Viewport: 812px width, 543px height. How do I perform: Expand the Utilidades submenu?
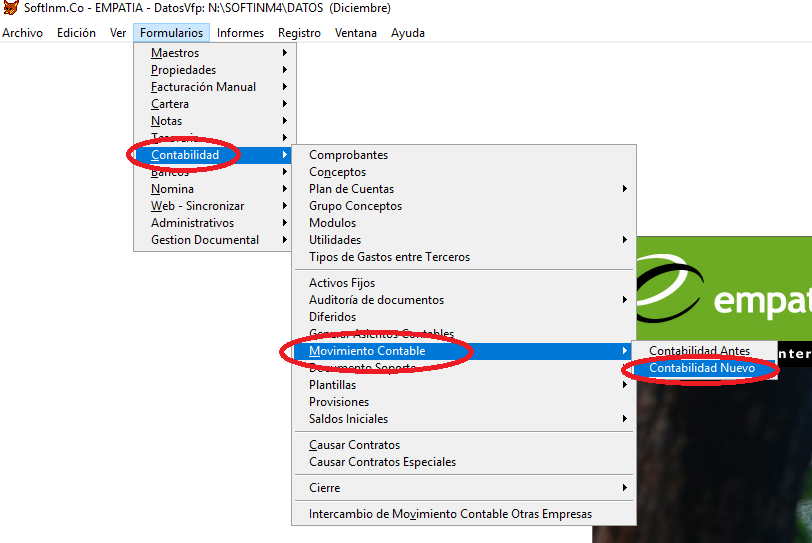click(464, 240)
